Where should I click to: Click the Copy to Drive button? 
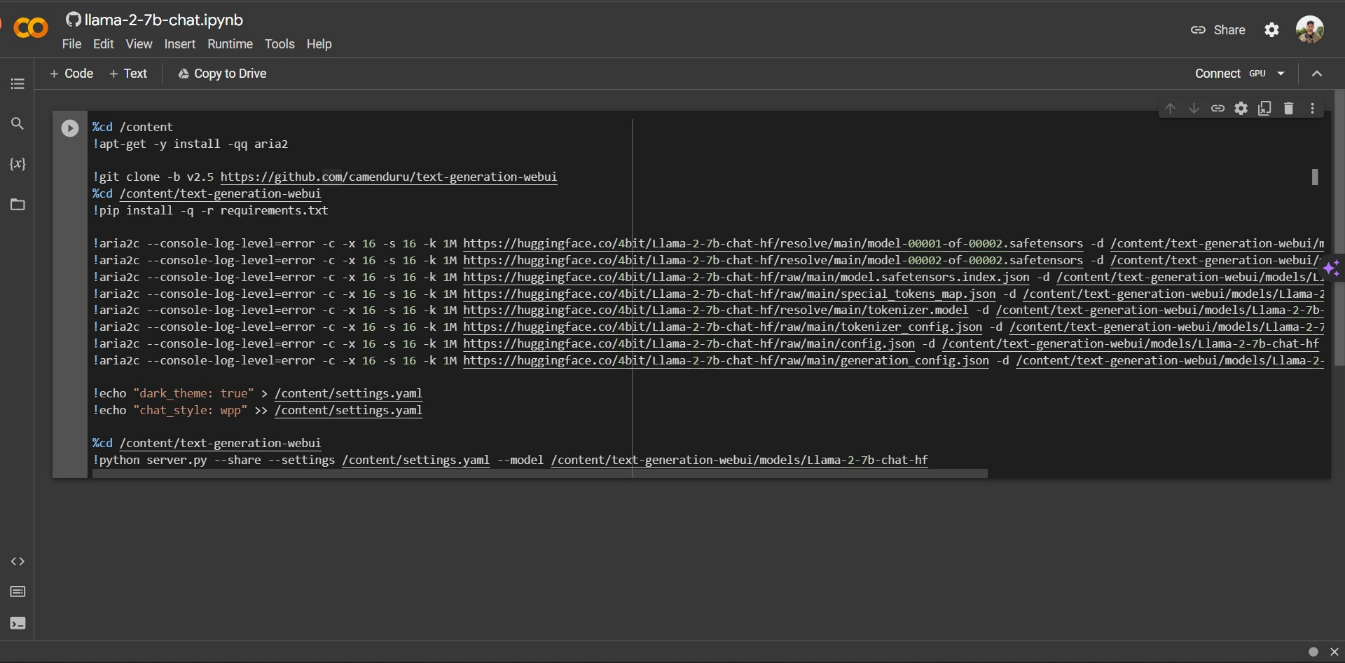point(221,73)
